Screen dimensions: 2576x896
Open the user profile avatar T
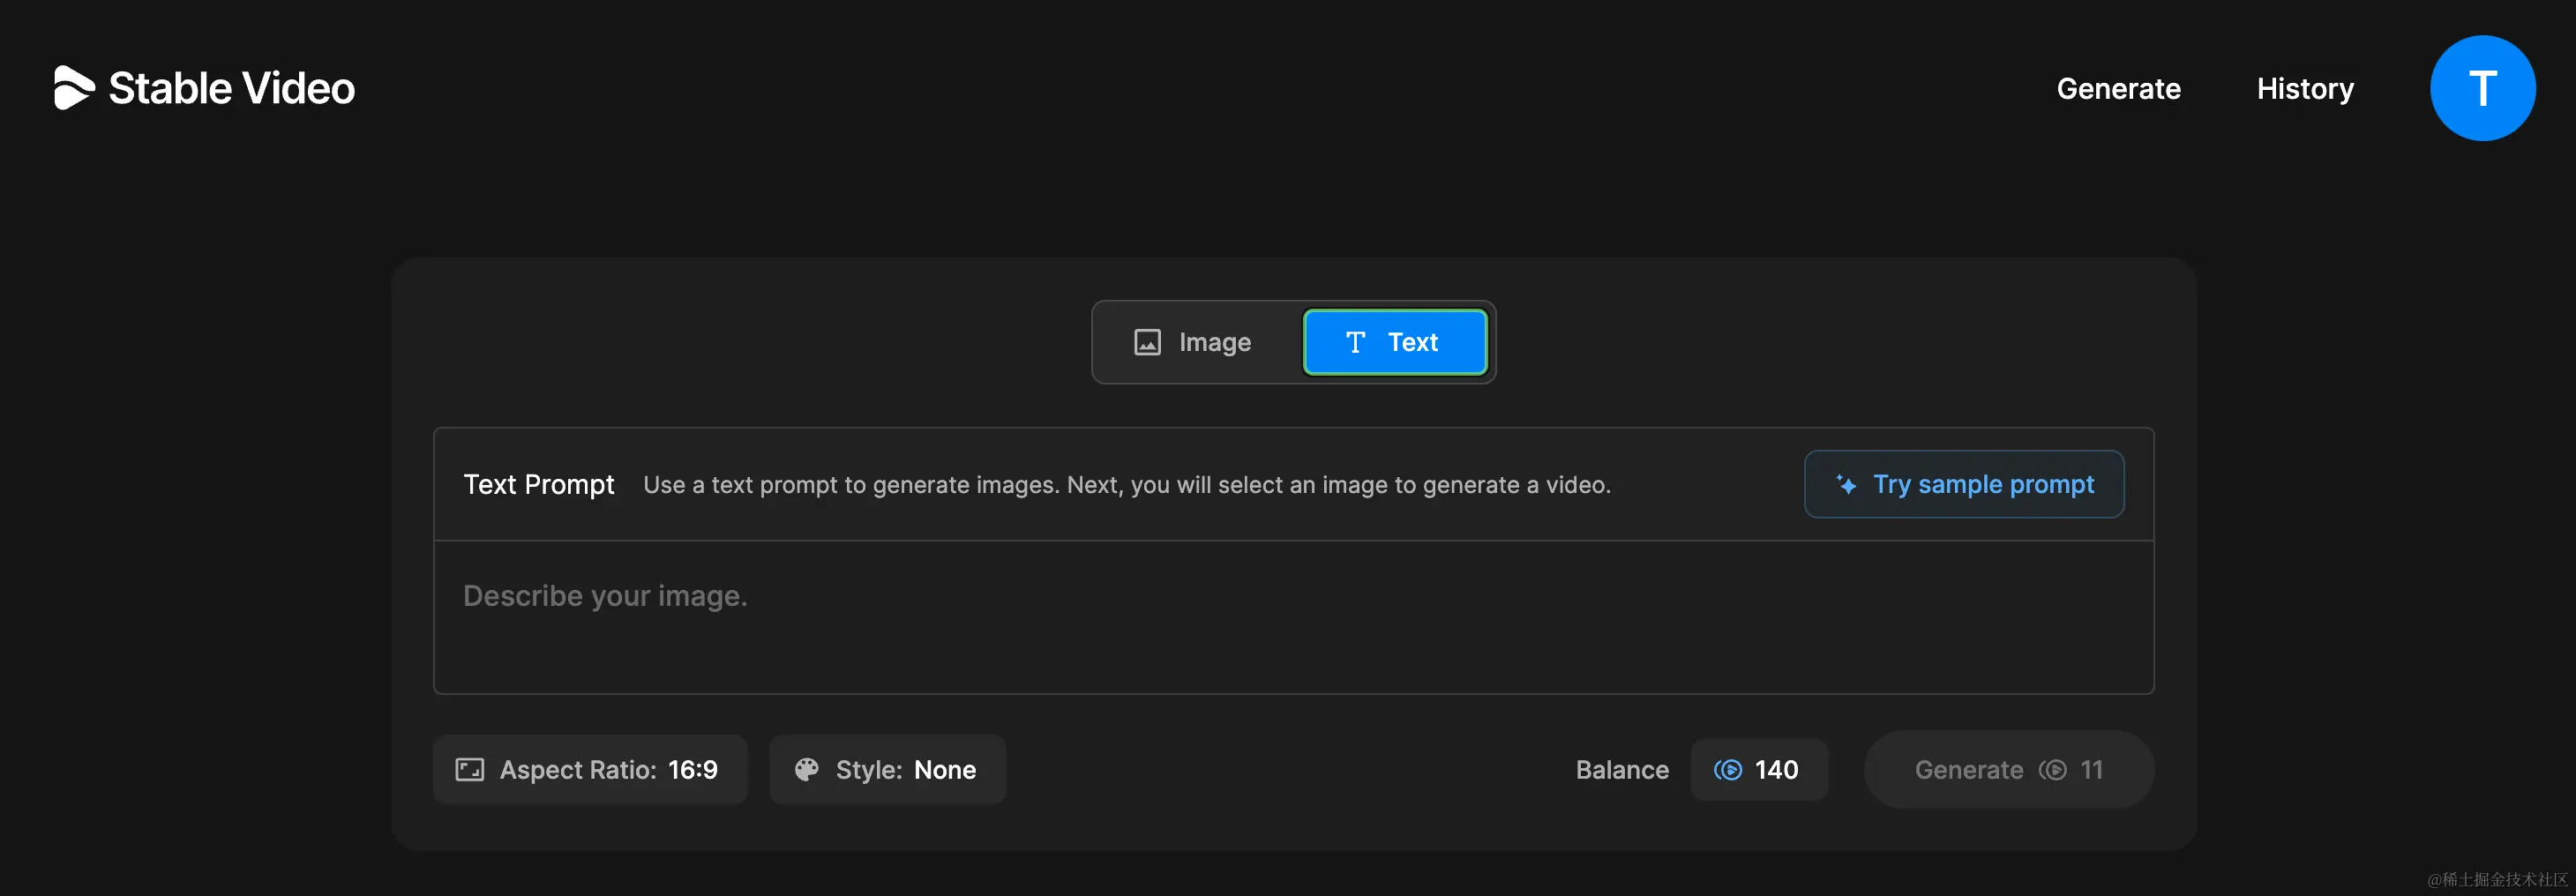point(2482,88)
